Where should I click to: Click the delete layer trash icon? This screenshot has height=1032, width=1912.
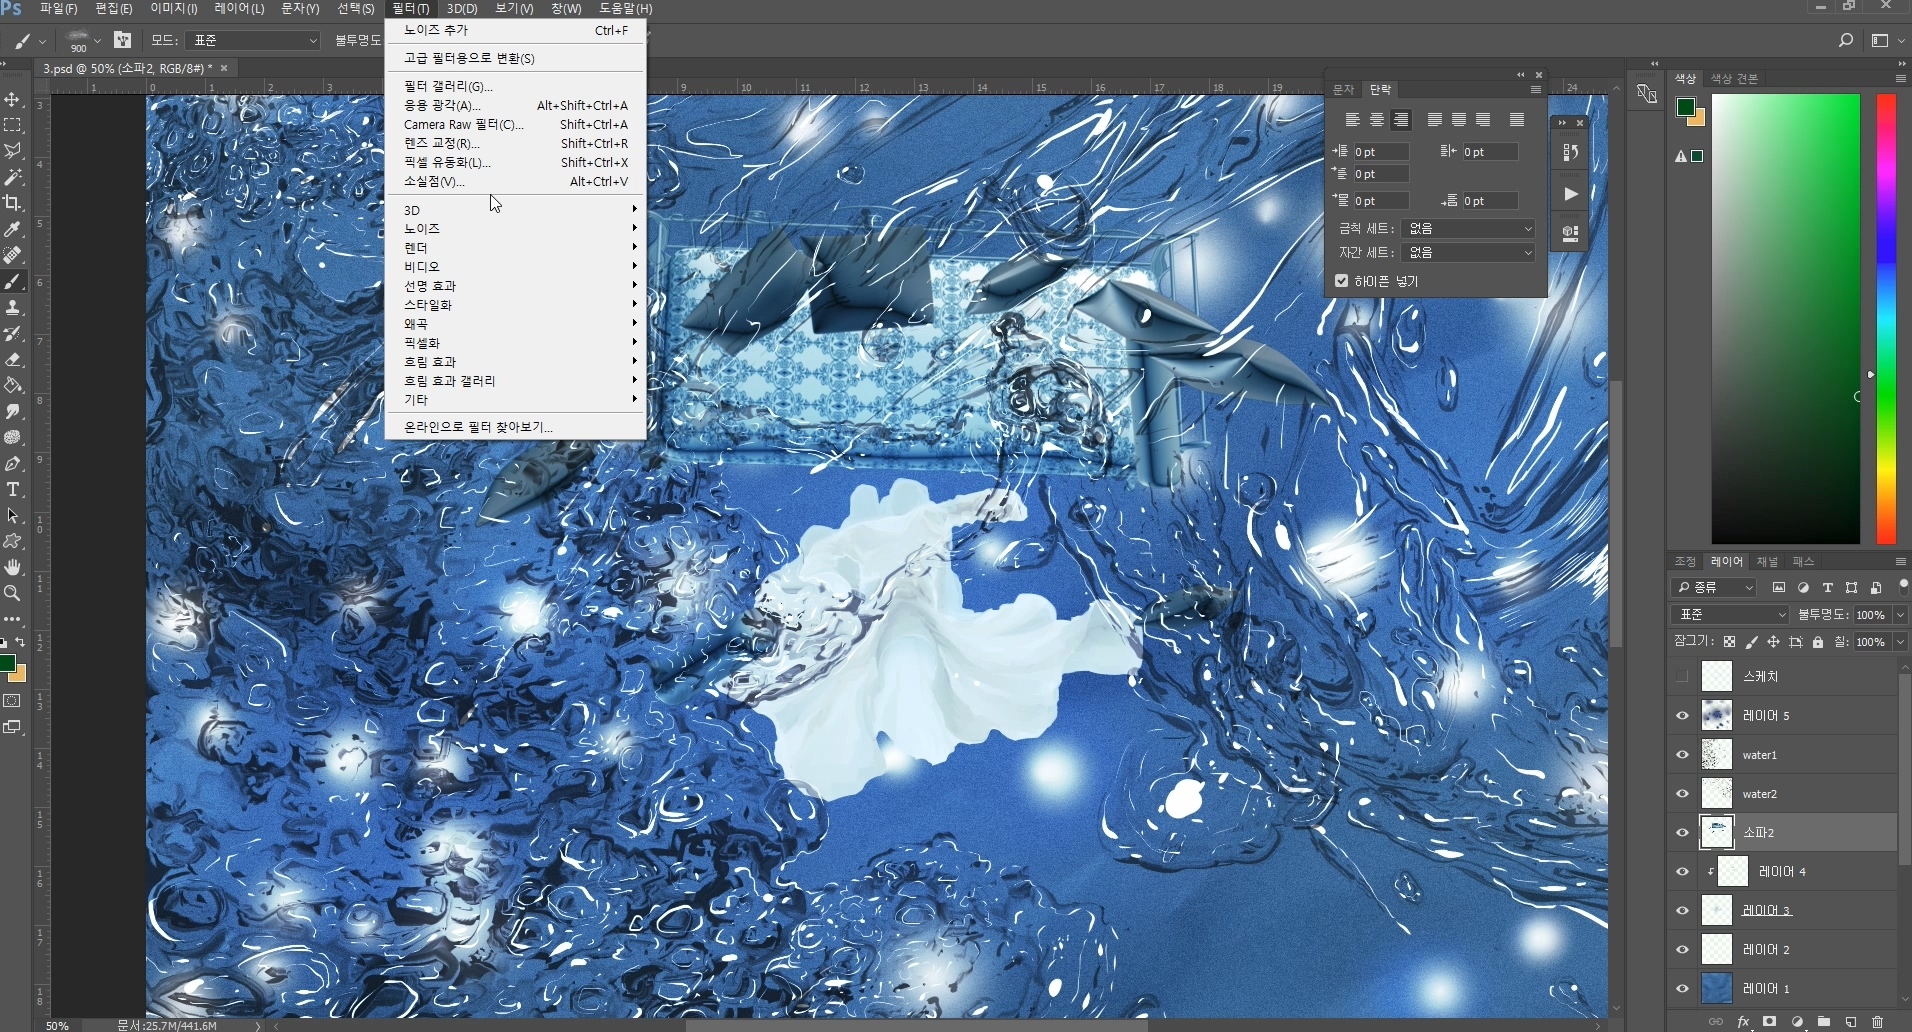coord(1877,1022)
